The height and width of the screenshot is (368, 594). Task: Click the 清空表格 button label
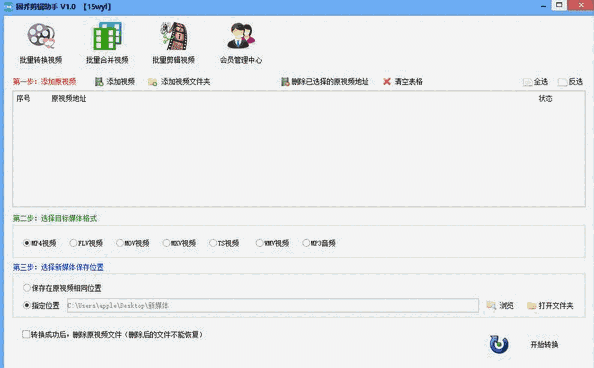point(408,81)
